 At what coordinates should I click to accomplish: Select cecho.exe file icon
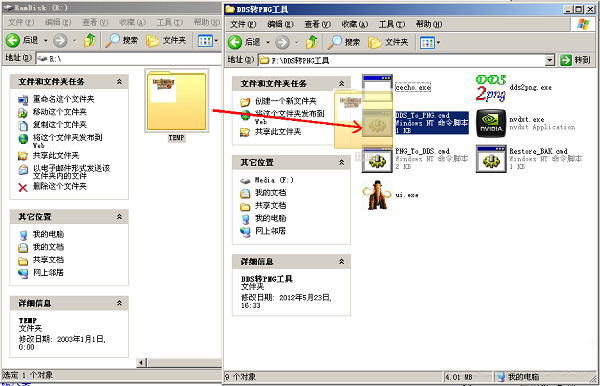coord(377,87)
